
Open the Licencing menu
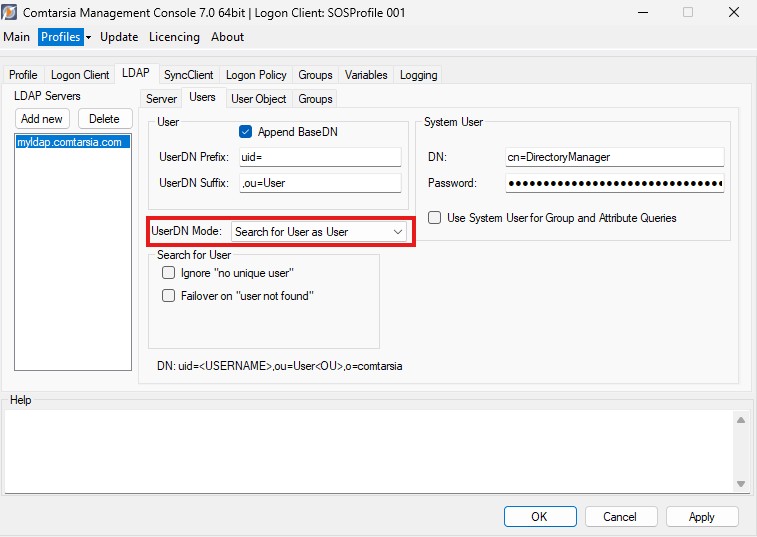174,37
